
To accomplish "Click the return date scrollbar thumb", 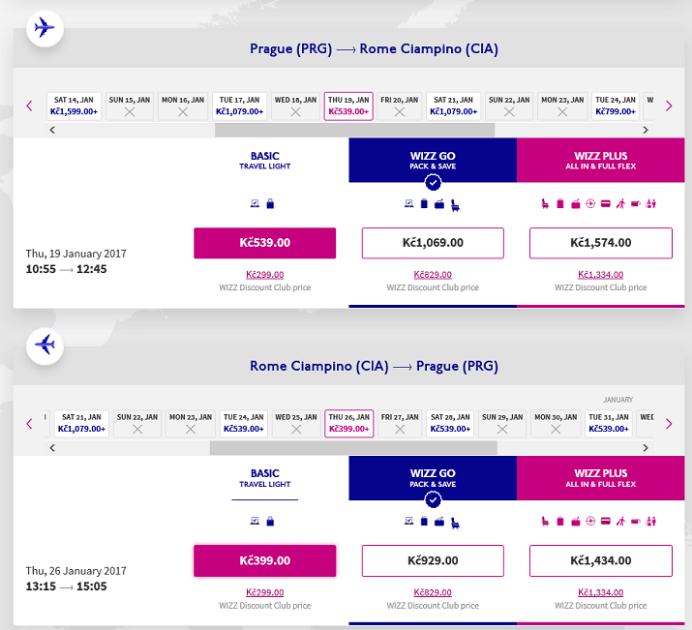I will [x=354, y=448].
